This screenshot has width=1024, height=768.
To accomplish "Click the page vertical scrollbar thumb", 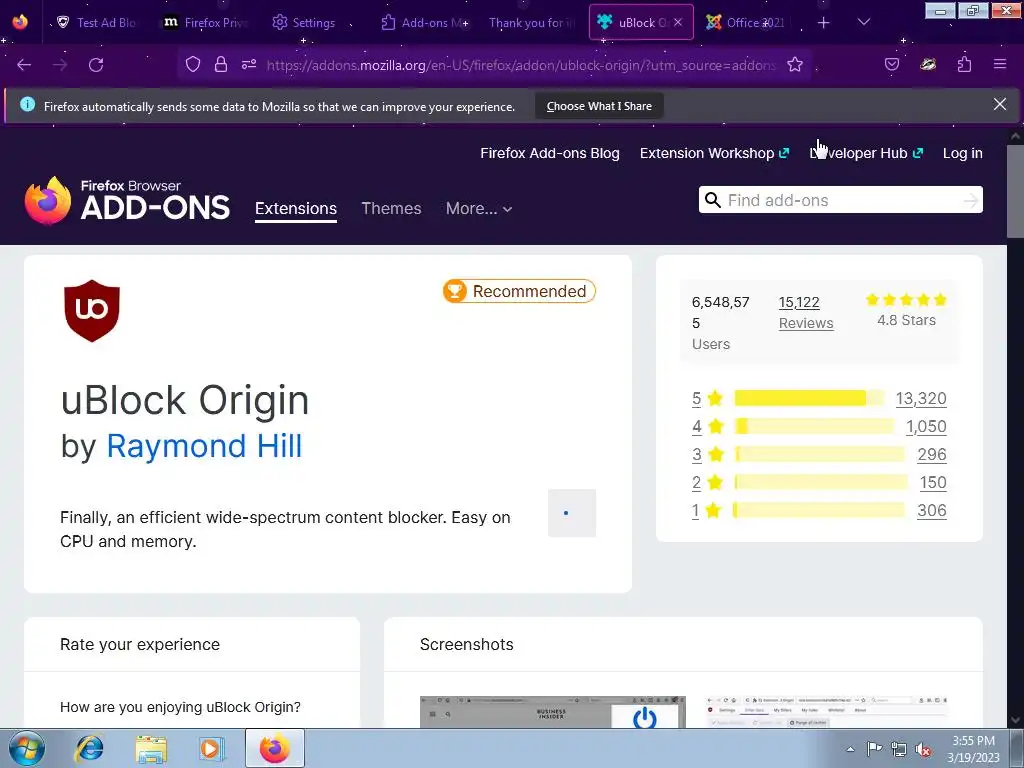I will (1015, 191).
